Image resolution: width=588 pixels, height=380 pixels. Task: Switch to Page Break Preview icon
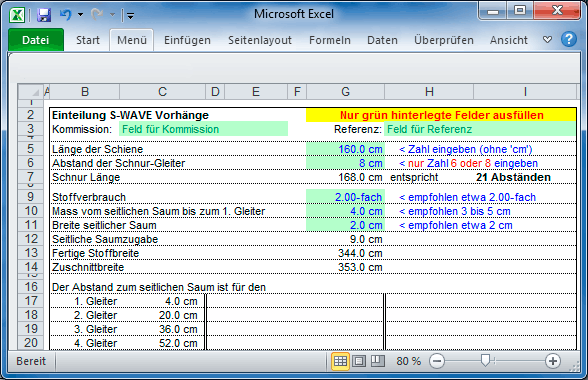[x=378, y=361]
